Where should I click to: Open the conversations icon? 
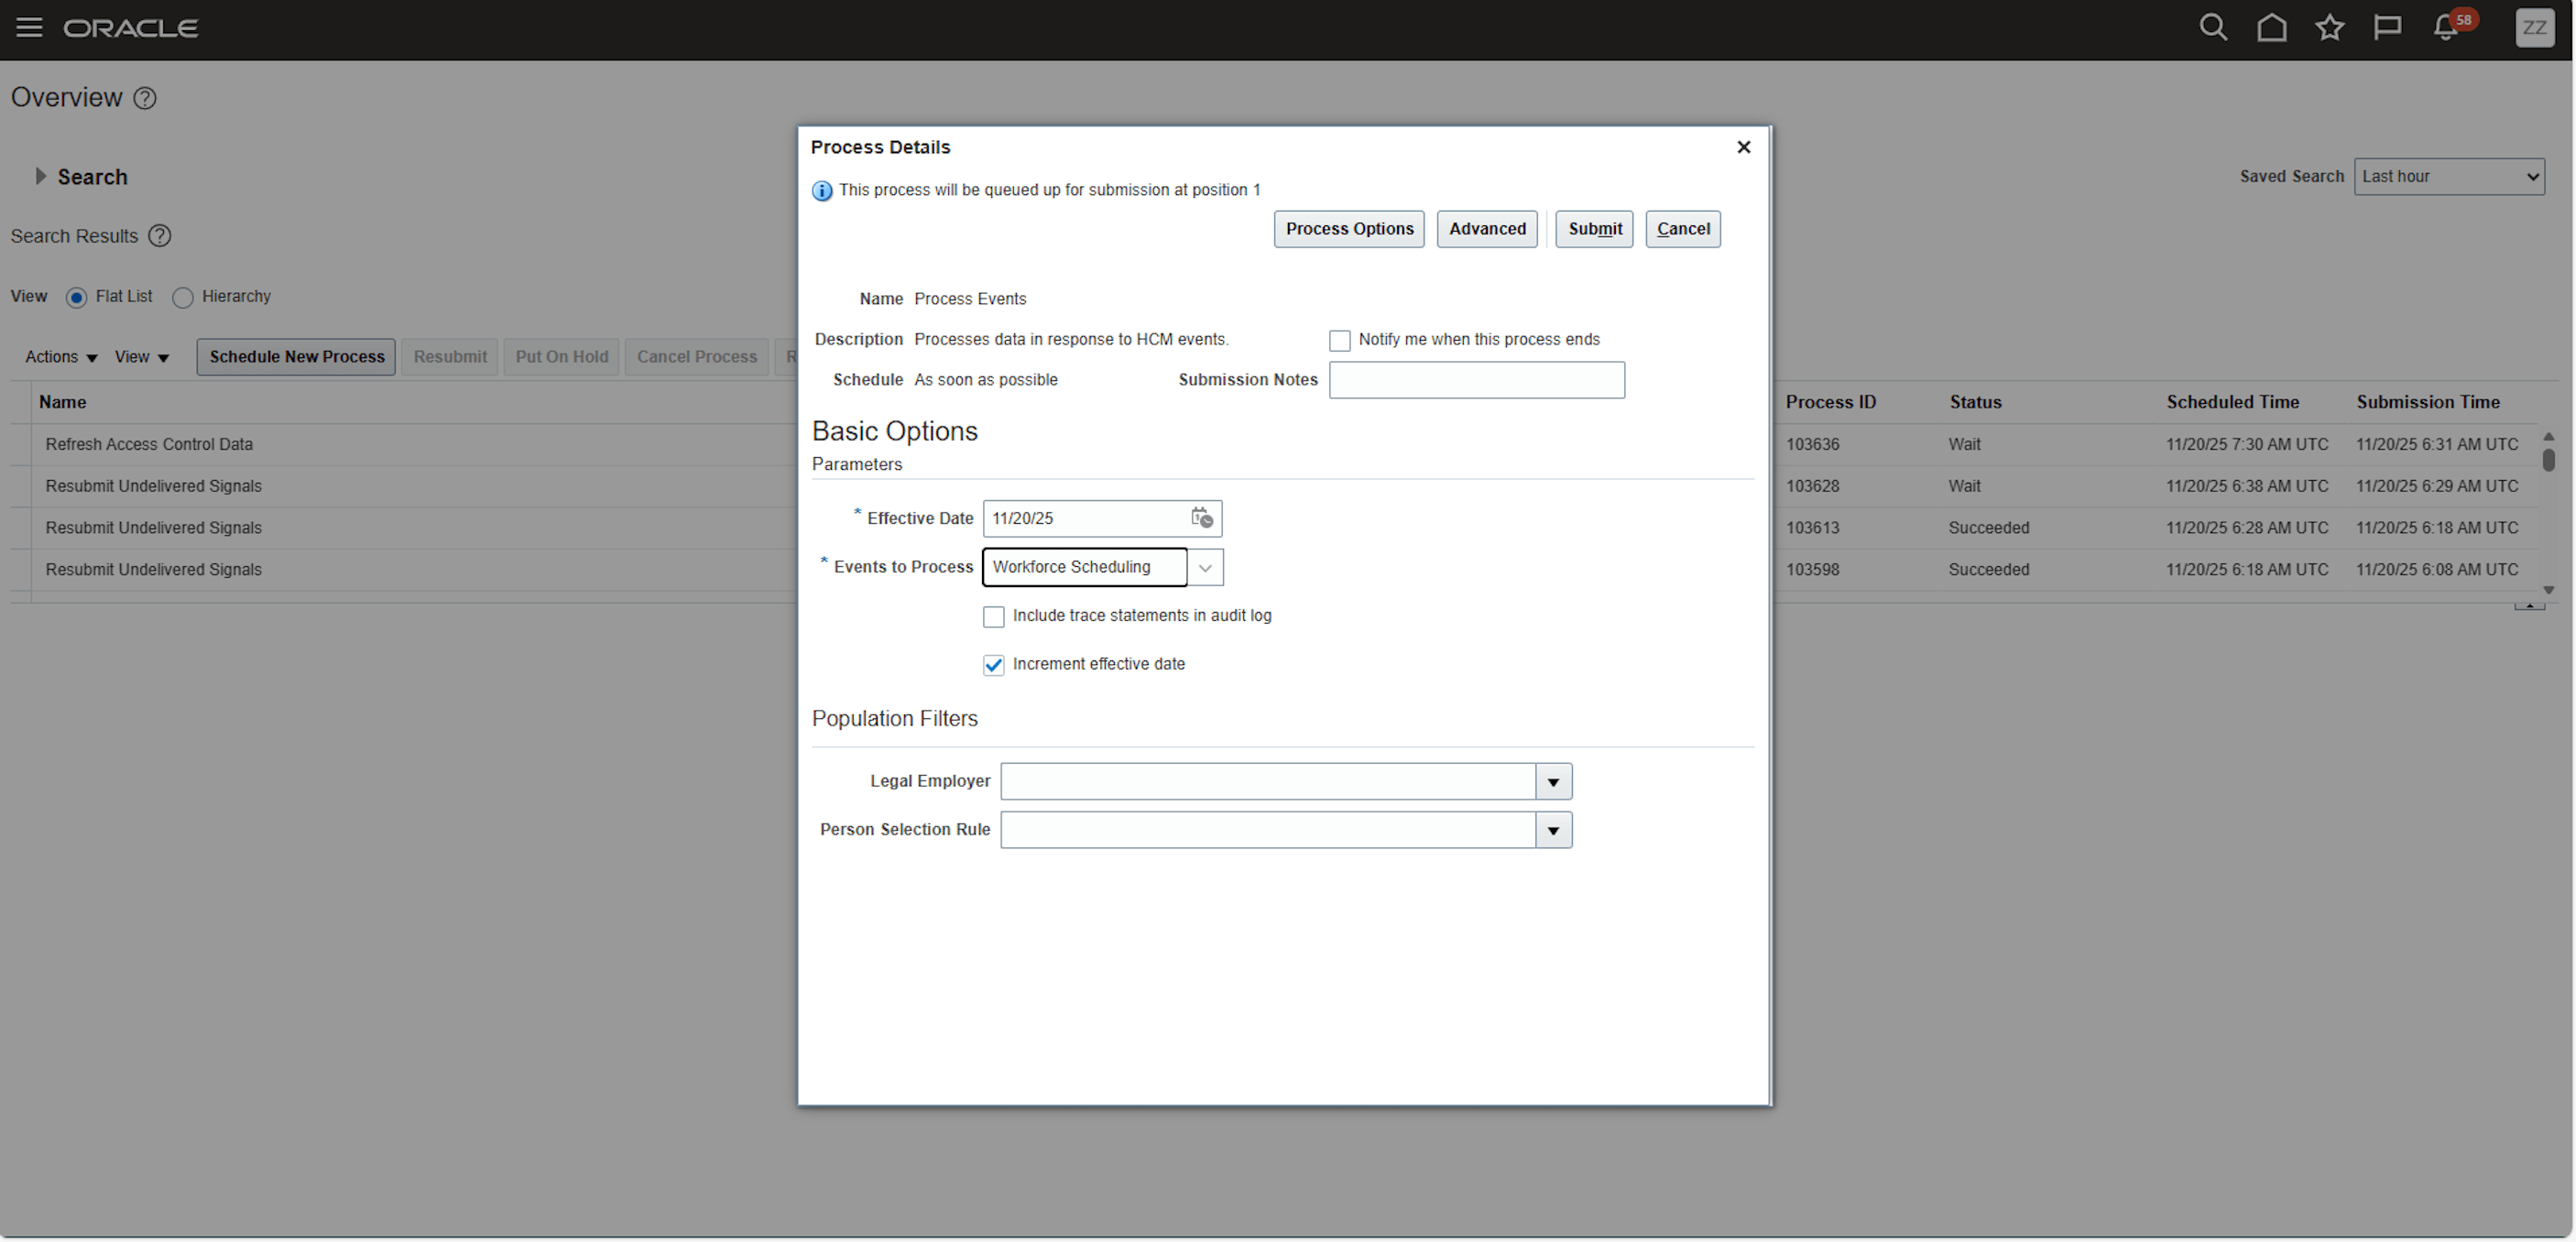tap(2388, 28)
